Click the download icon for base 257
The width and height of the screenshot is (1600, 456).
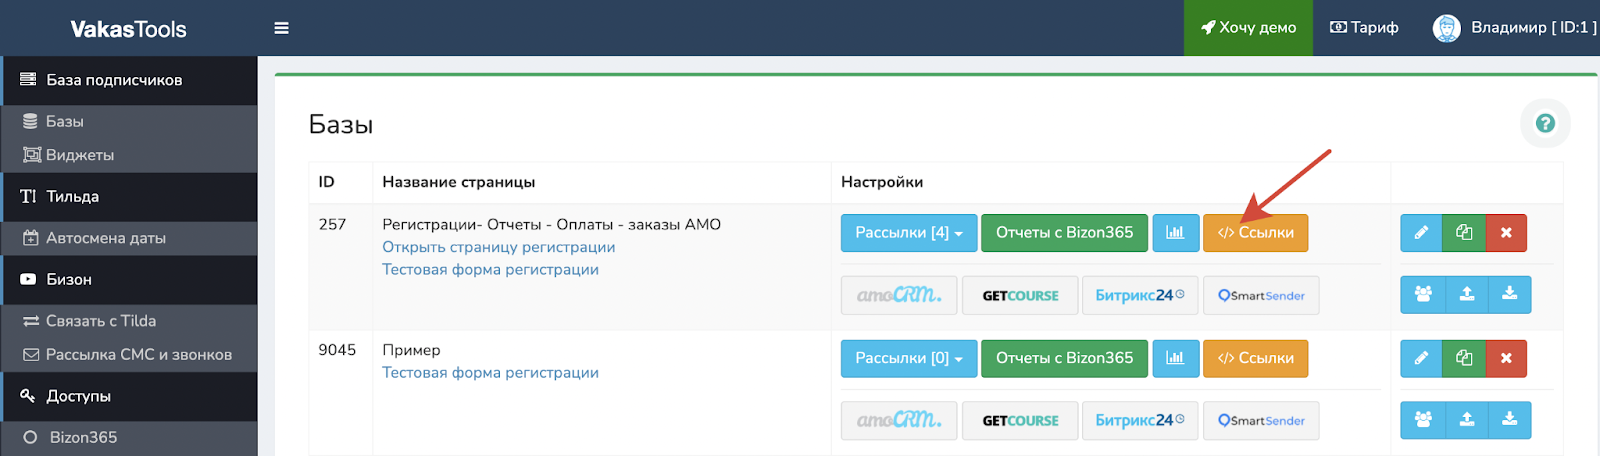point(1509,294)
